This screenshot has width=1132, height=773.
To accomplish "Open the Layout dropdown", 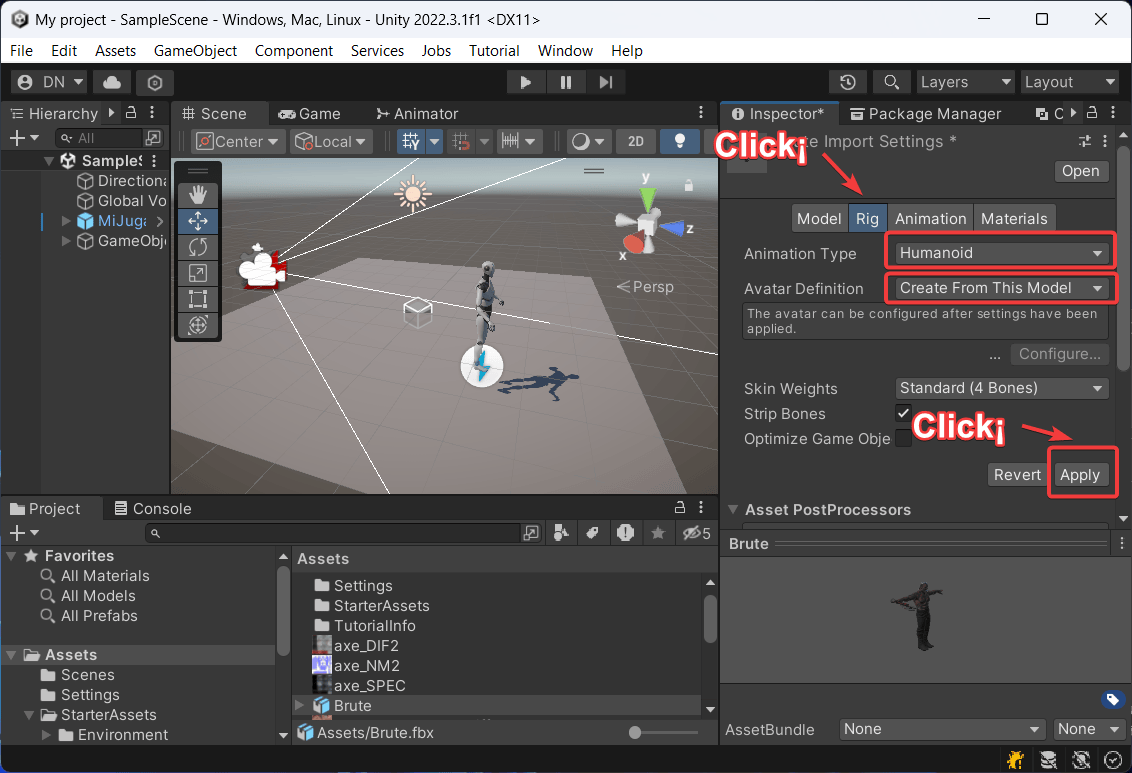I will [x=1070, y=82].
